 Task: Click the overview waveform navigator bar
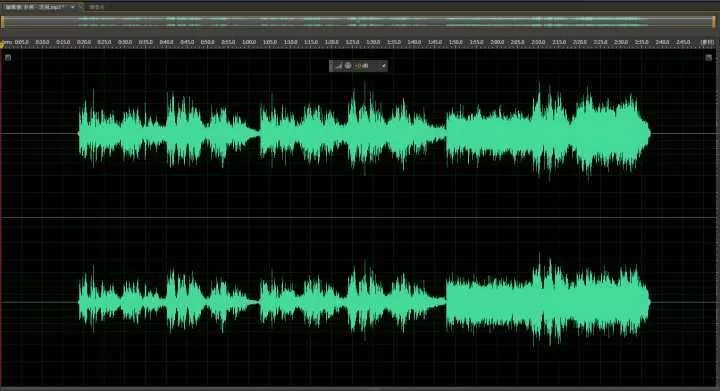pos(359,22)
